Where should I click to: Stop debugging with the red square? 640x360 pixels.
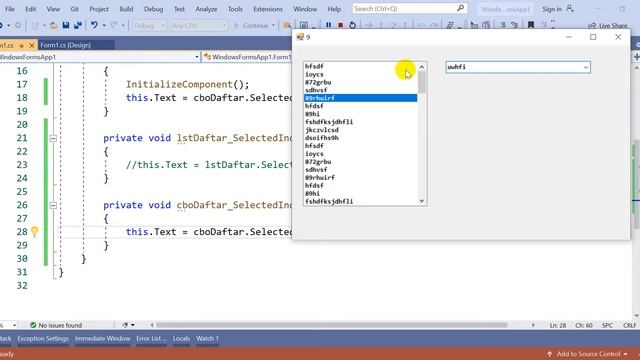(x=340, y=25)
